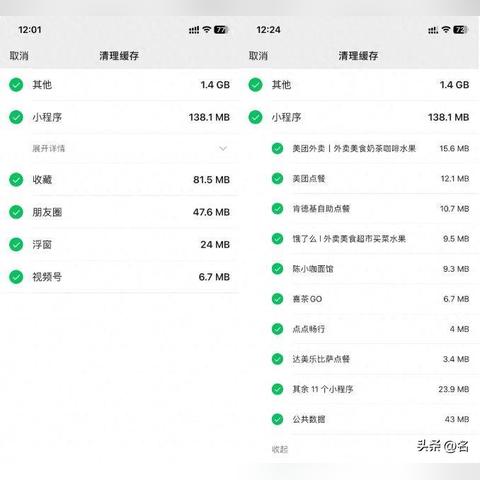Tap the 81.5 MB value

pos(211,179)
